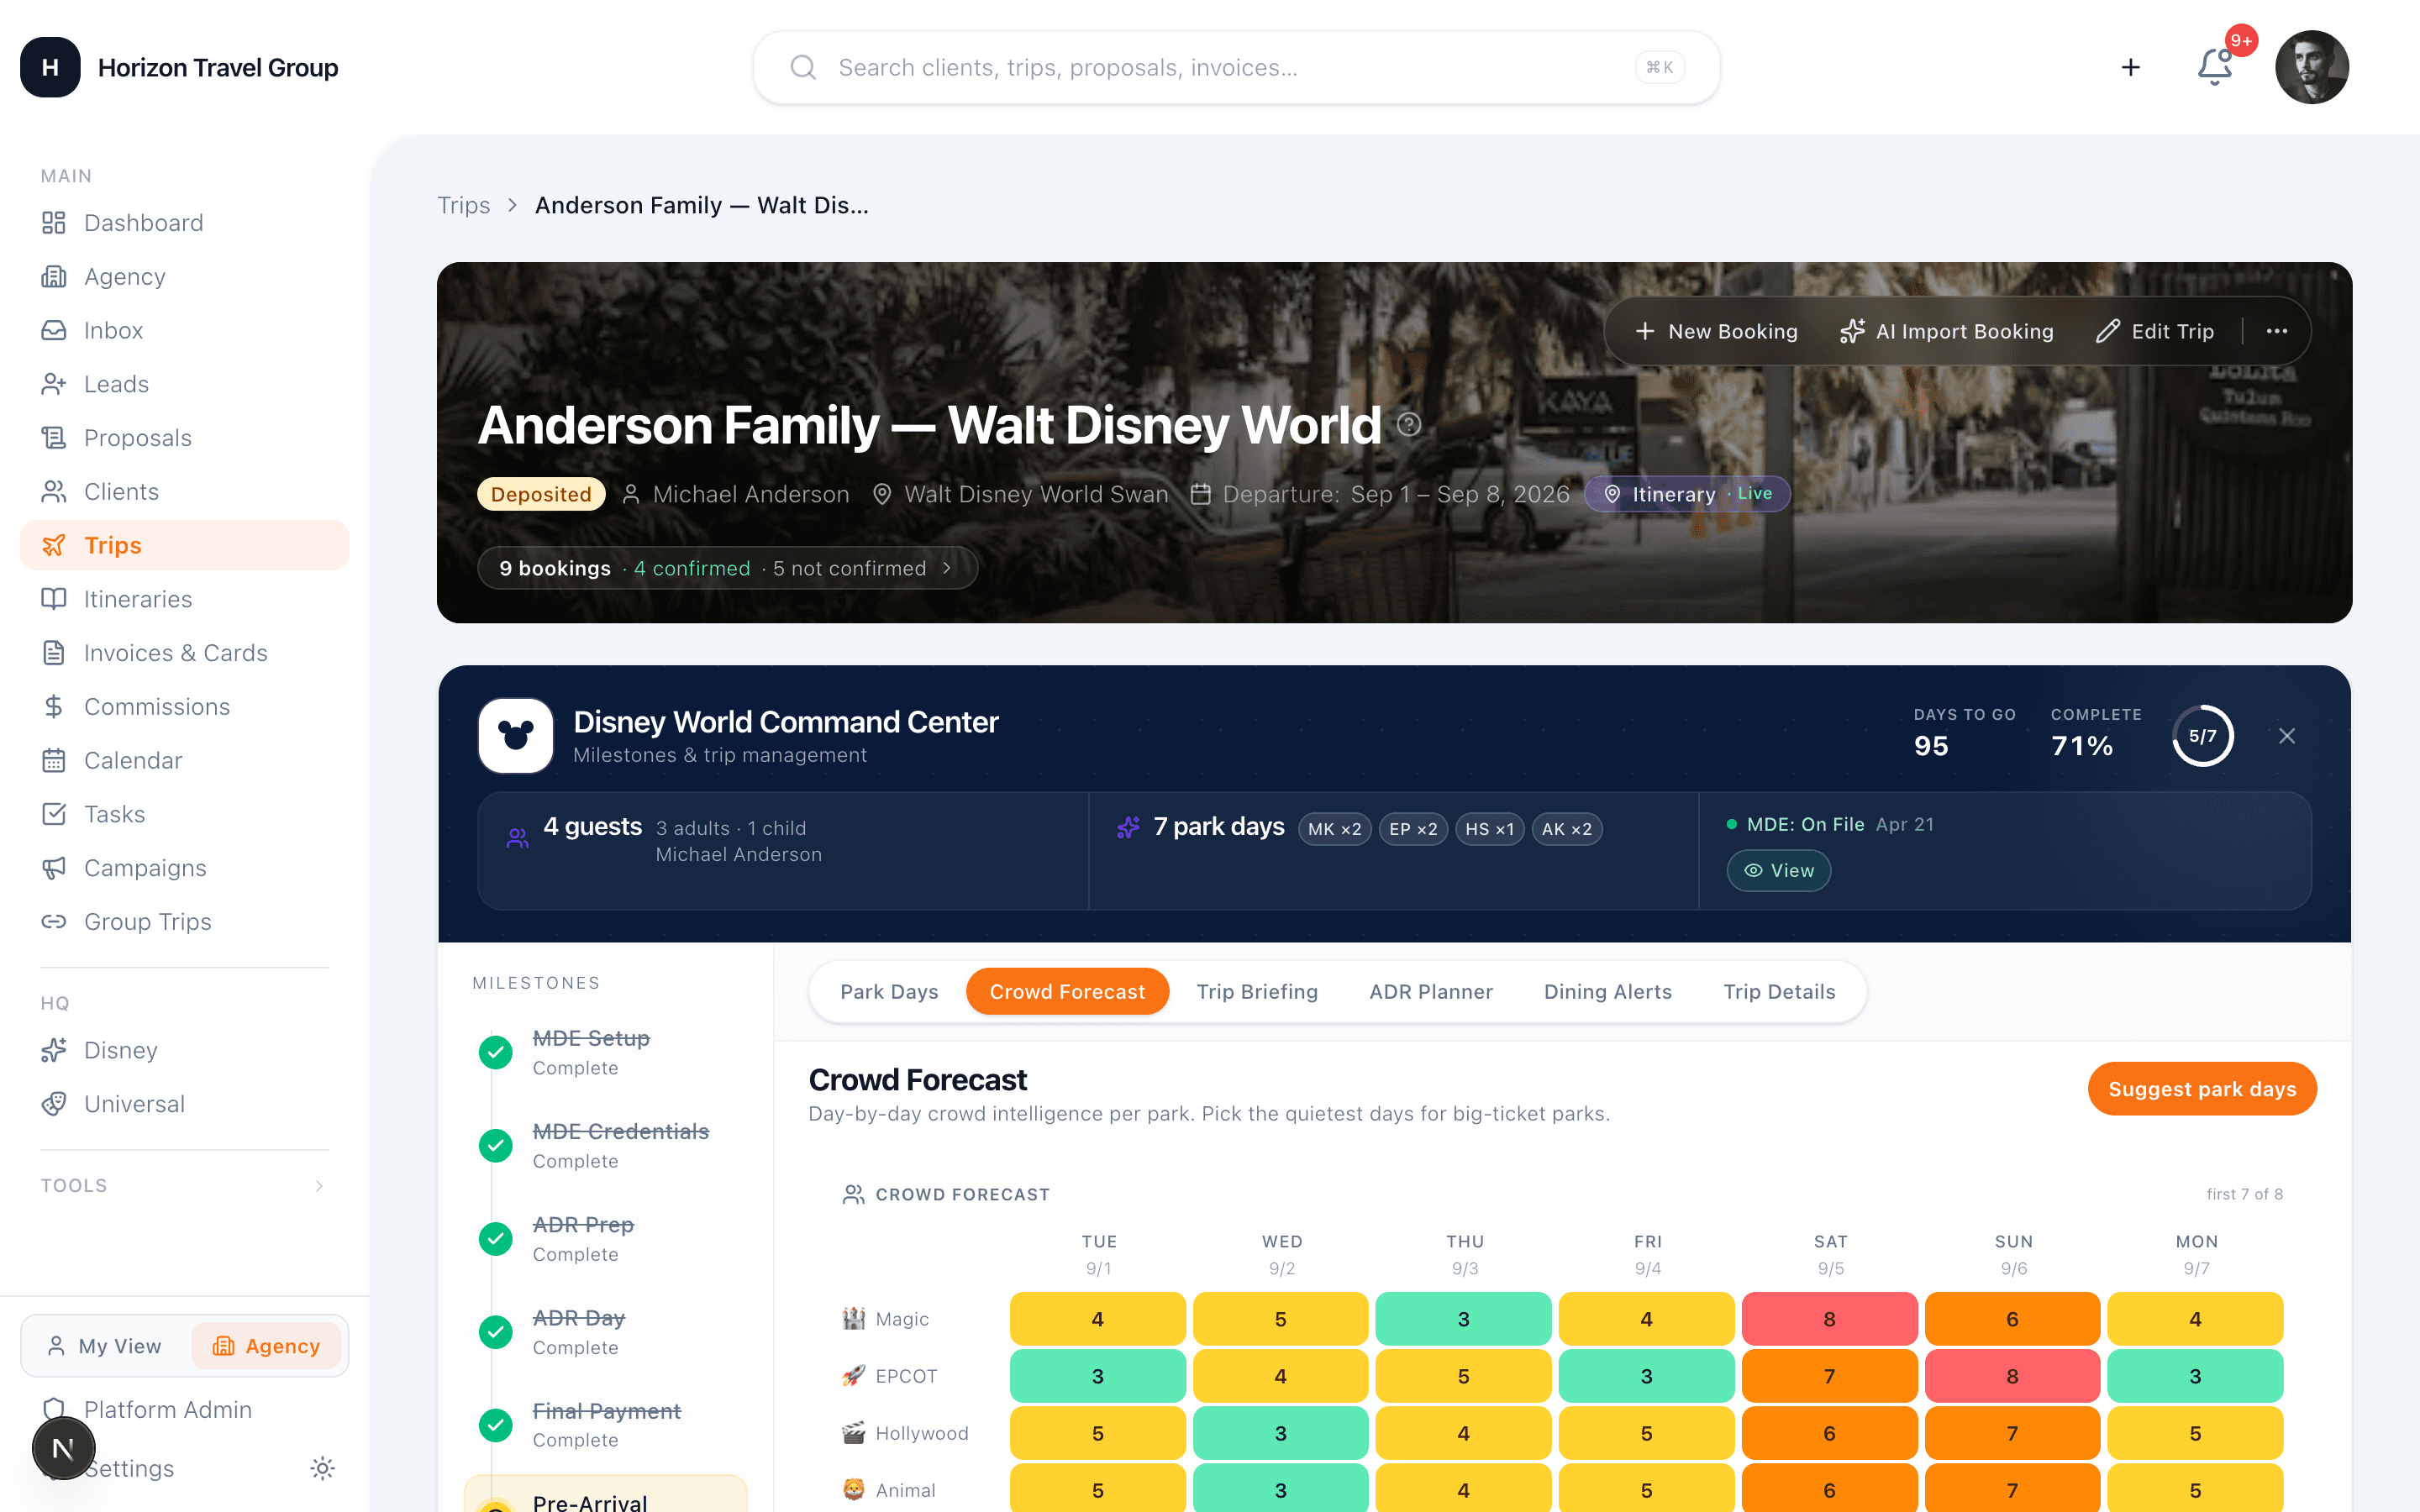Viewport: 2420px width, 1512px height.
Task: Open the Trip Details tab
Action: pos(1779,991)
